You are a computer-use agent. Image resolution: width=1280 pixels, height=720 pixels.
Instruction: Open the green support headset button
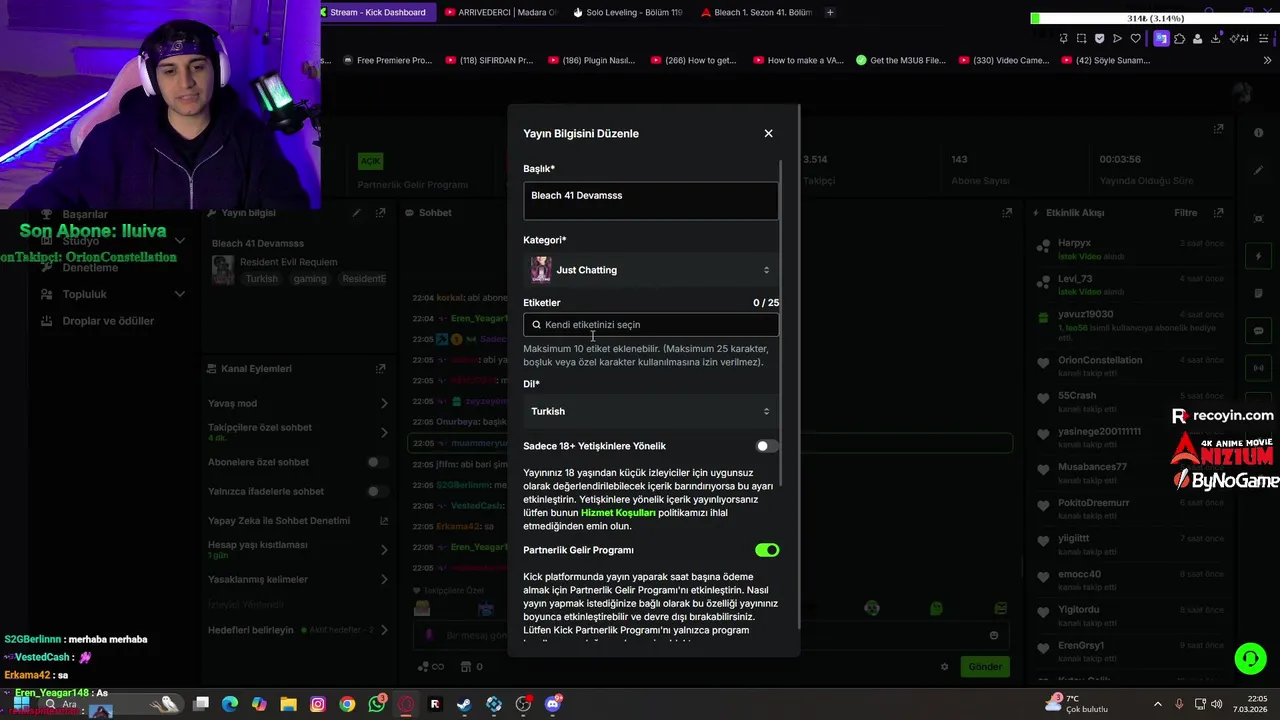click(x=1250, y=658)
